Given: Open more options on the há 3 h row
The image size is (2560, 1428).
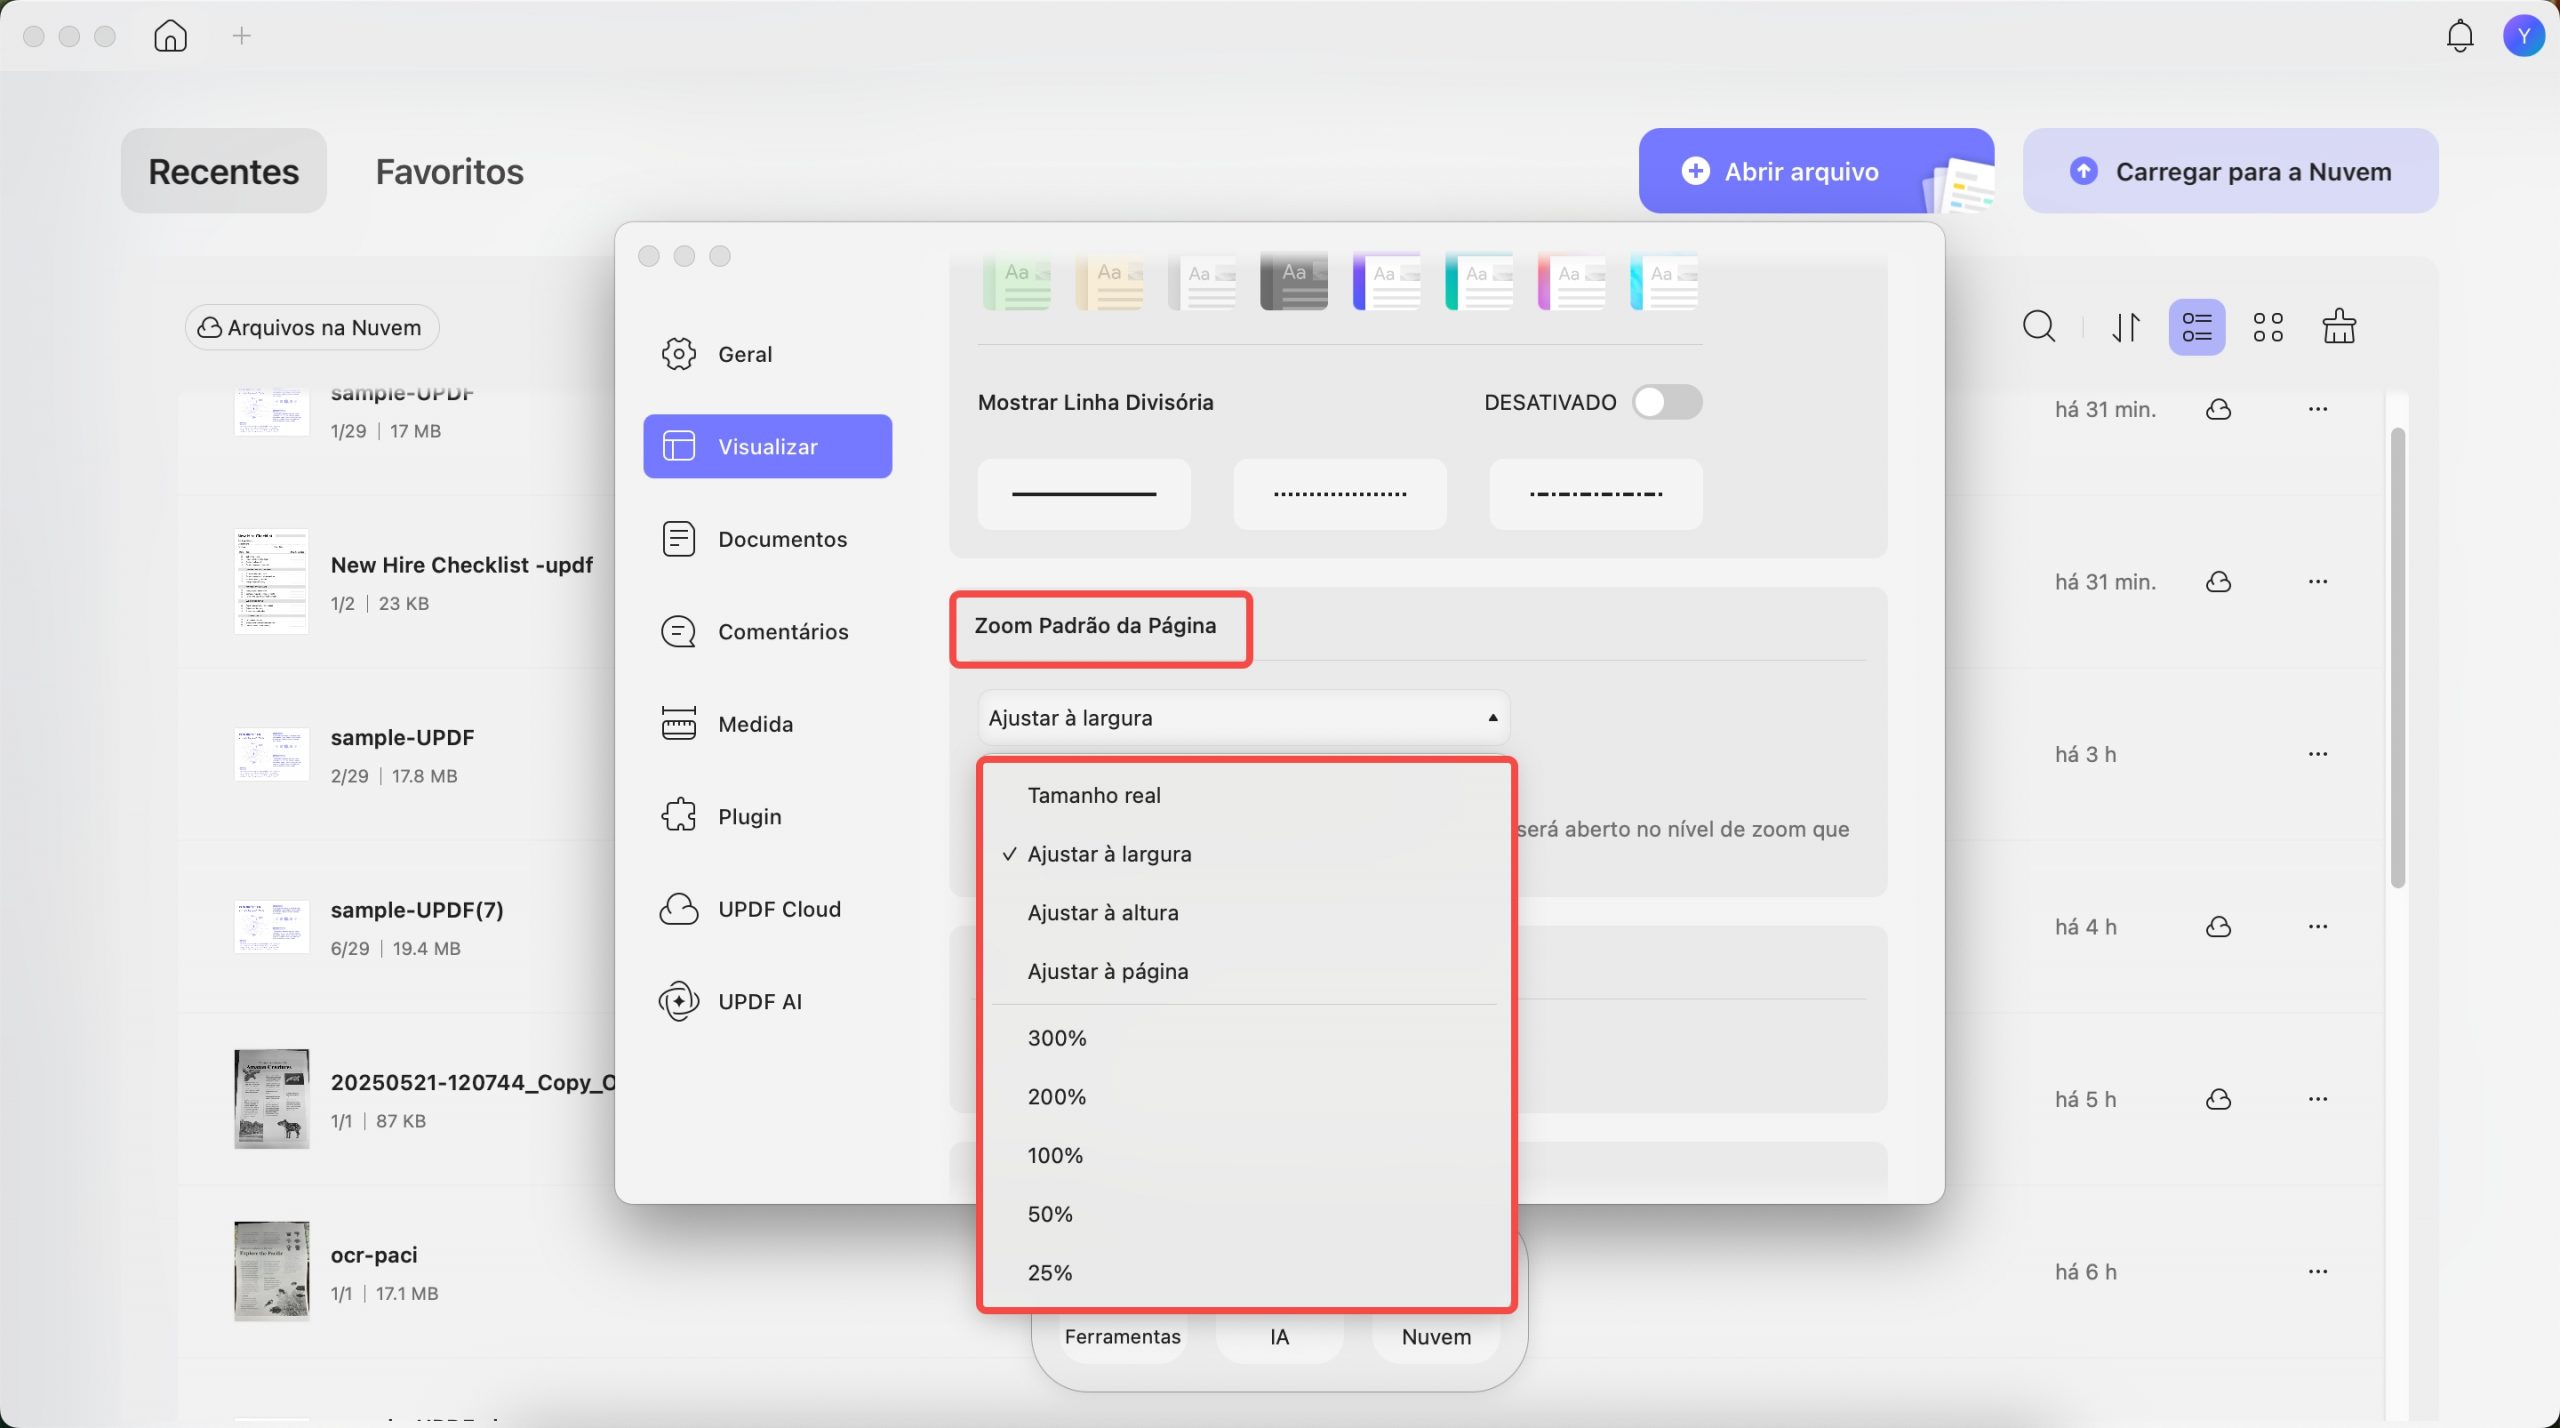Looking at the screenshot, I should 2318,754.
